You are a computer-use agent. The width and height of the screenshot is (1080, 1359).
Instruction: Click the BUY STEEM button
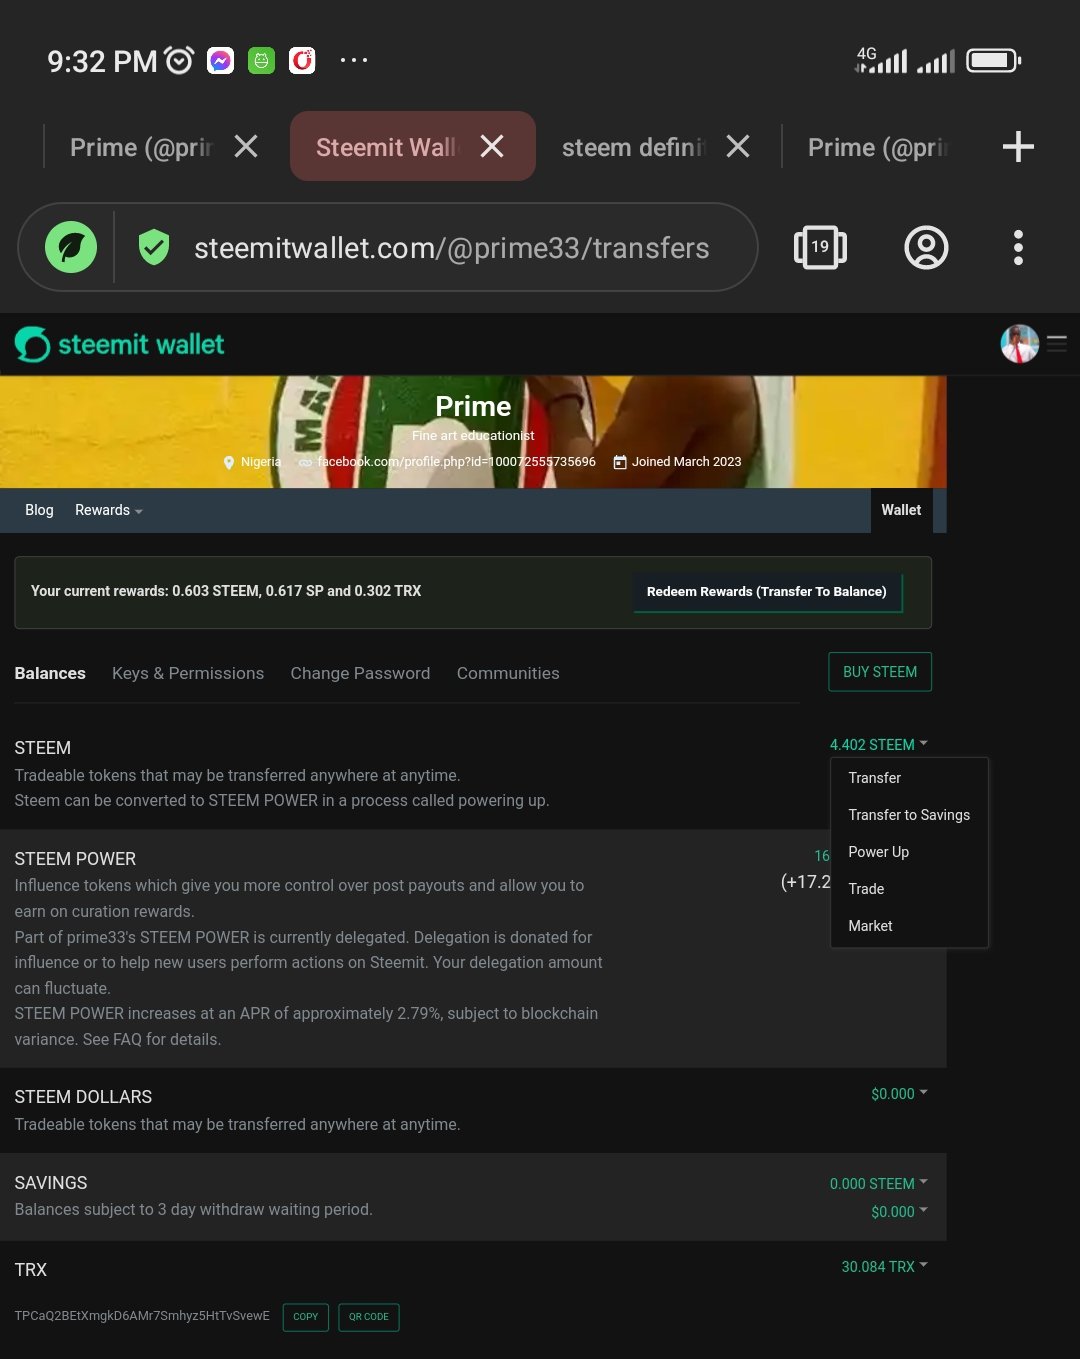click(x=880, y=672)
